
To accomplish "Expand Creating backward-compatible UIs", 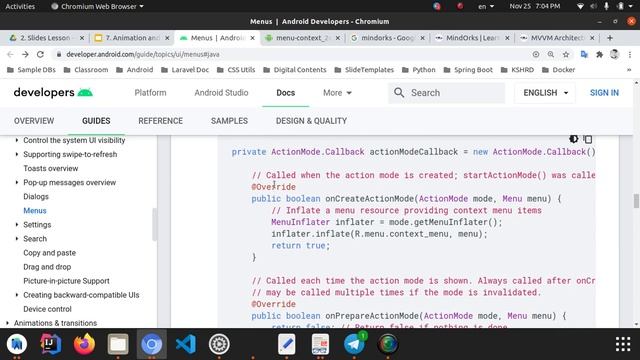I will [x=17, y=295].
